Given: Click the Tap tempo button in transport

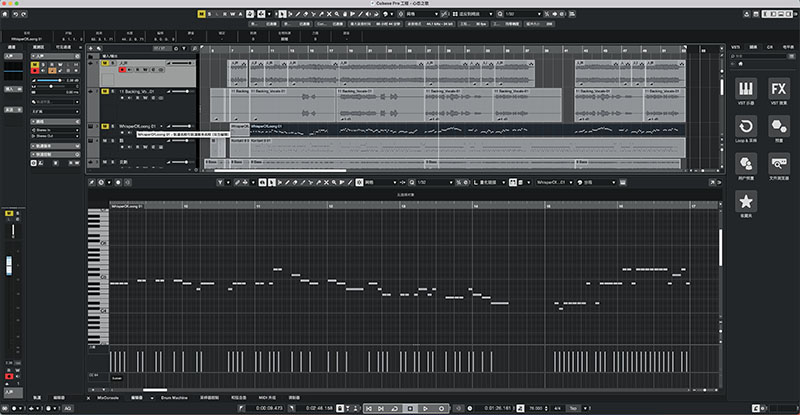Looking at the screenshot, I should 573,408.
